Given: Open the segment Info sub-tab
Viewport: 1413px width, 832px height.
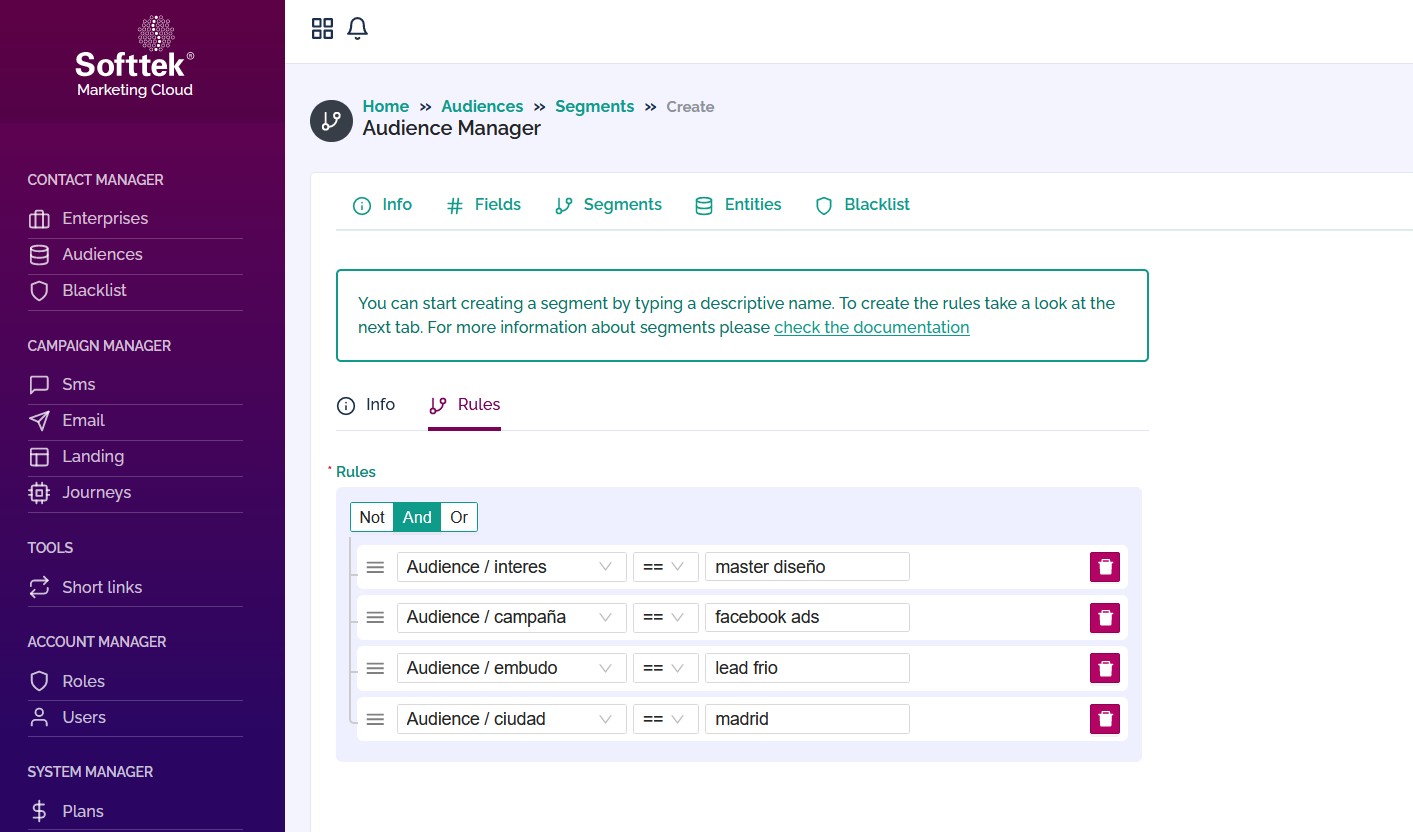Looking at the screenshot, I should click(366, 405).
